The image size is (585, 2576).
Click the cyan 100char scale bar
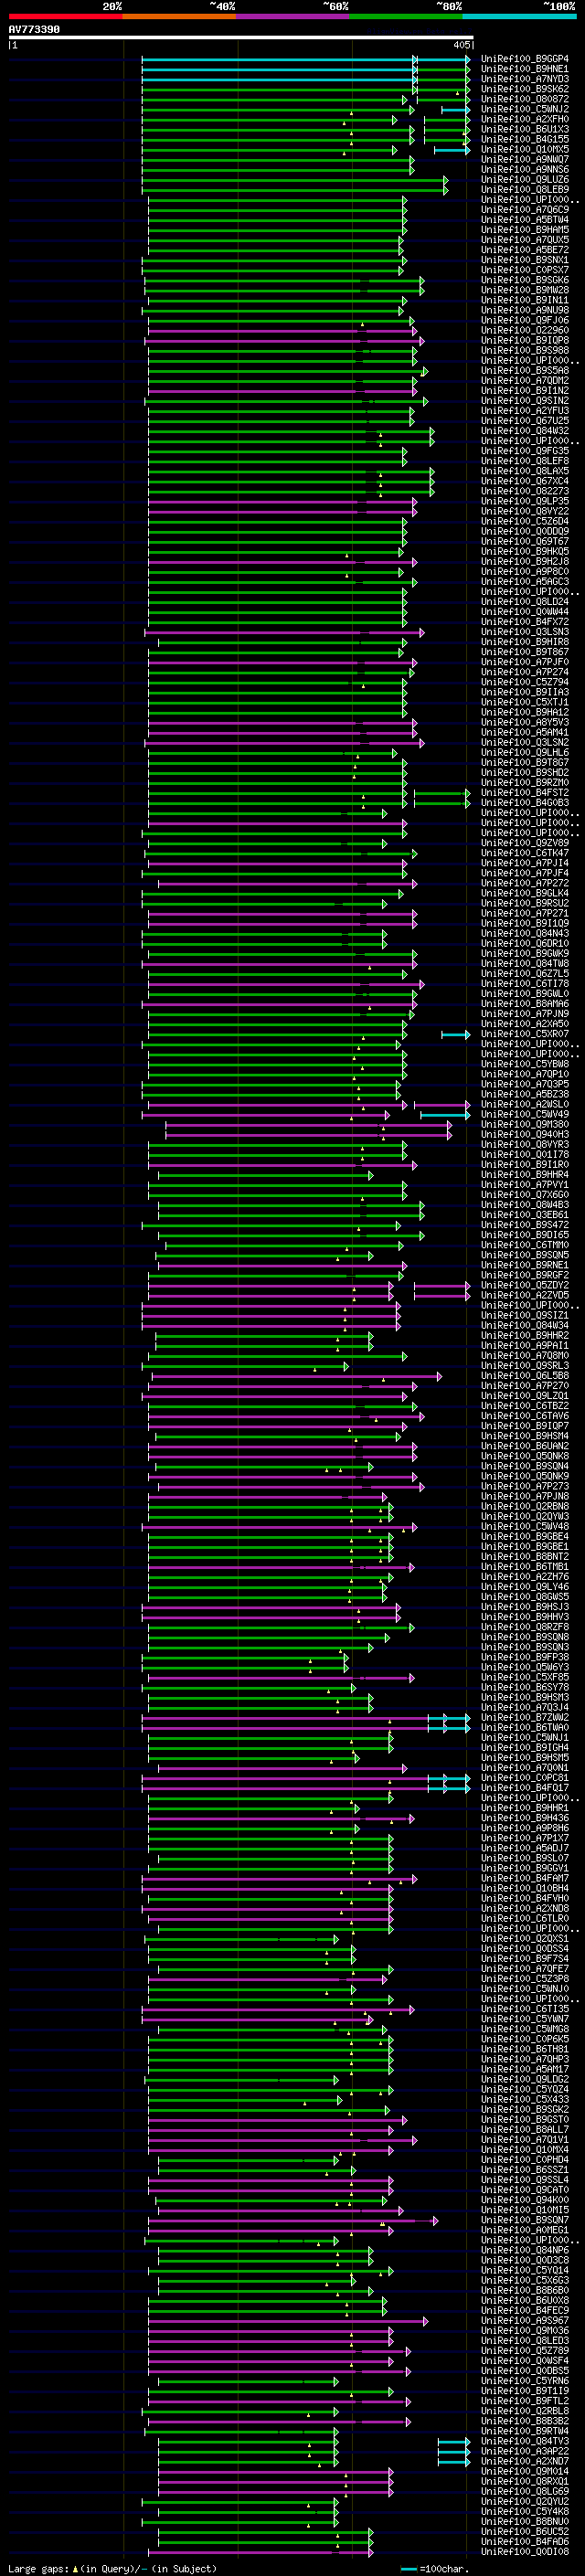[408, 2568]
